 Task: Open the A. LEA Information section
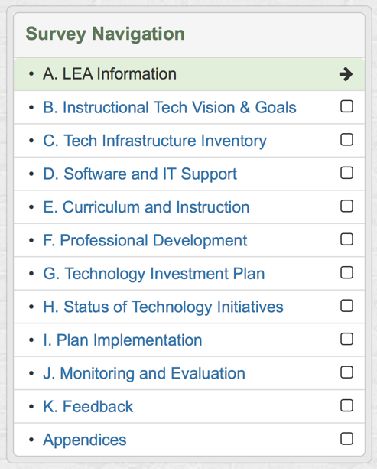[110, 74]
